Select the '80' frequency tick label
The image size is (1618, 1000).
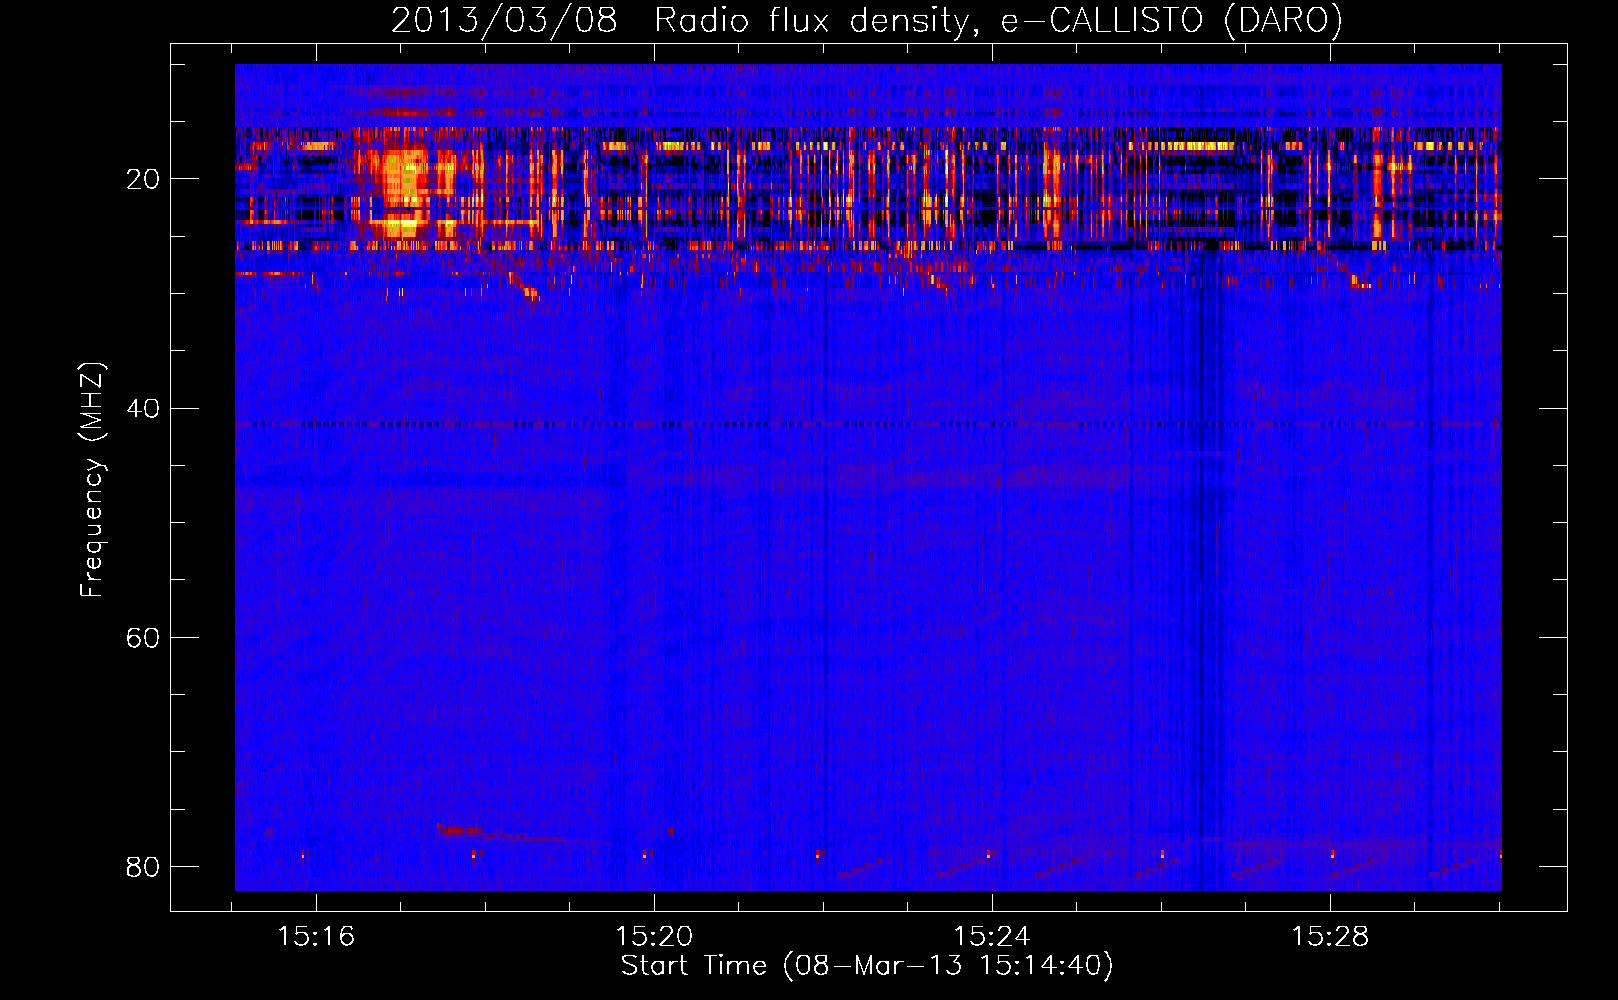point(142,866)
